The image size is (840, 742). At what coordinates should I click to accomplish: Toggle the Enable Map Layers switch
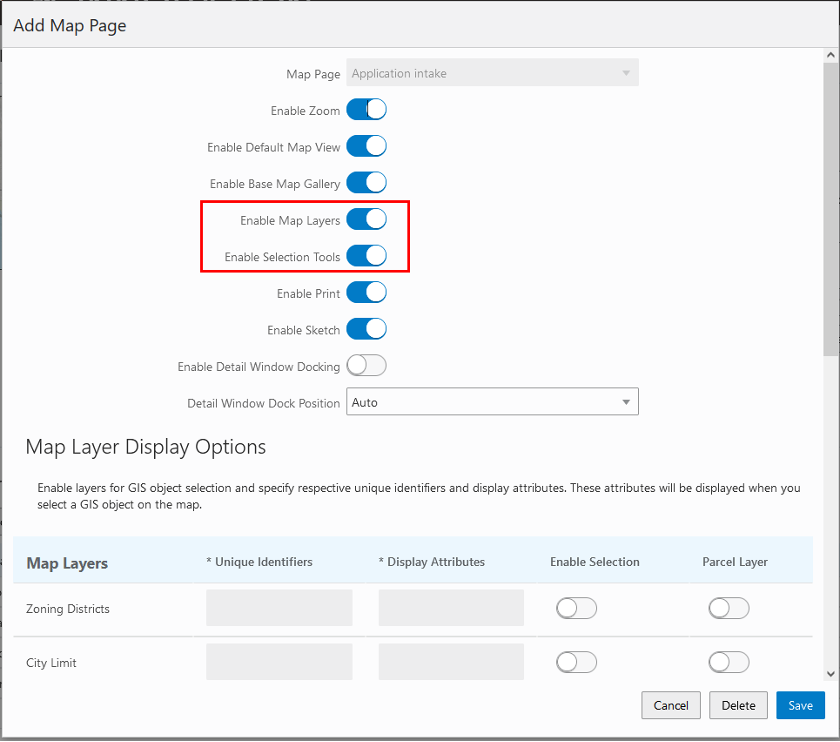click(366, 220)
